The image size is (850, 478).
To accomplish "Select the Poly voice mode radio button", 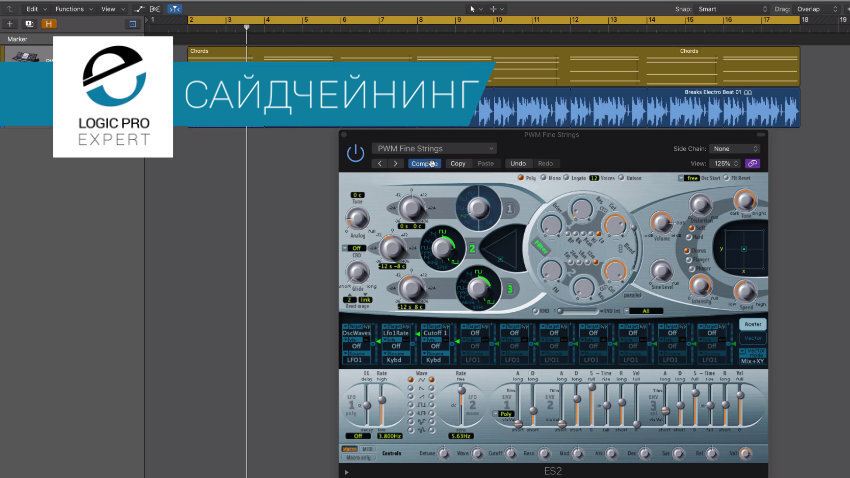I will (520, 177).
